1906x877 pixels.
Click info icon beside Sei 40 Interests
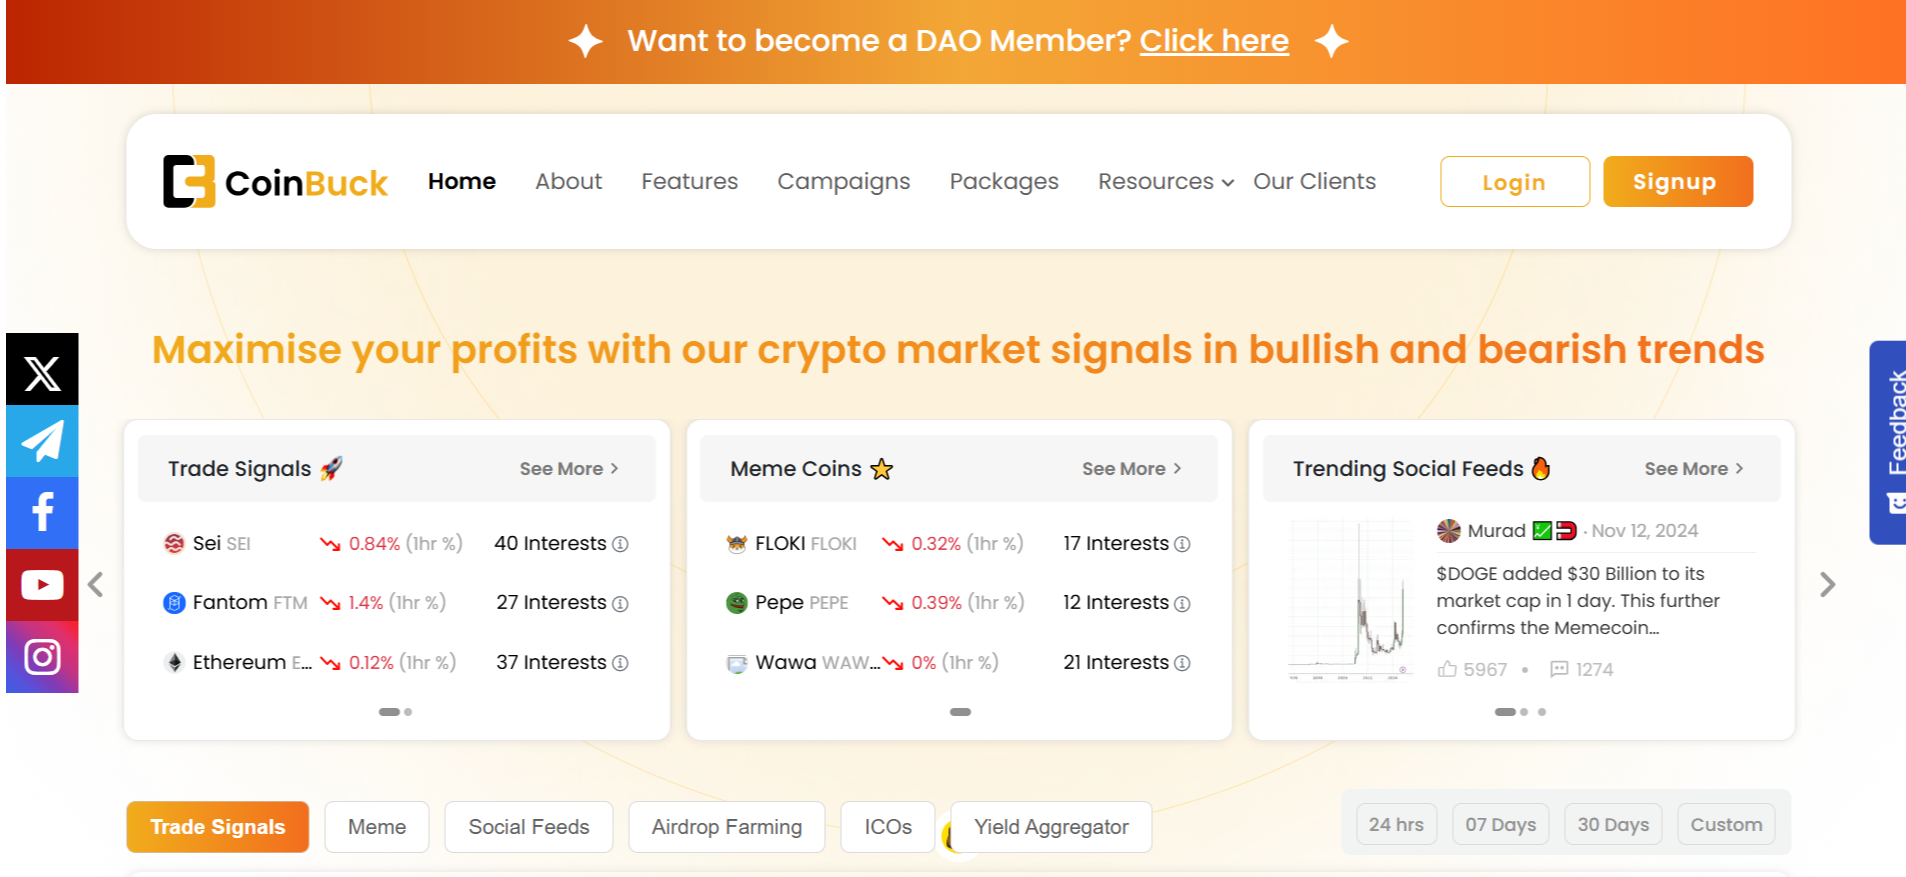click(x=620, y=544)
